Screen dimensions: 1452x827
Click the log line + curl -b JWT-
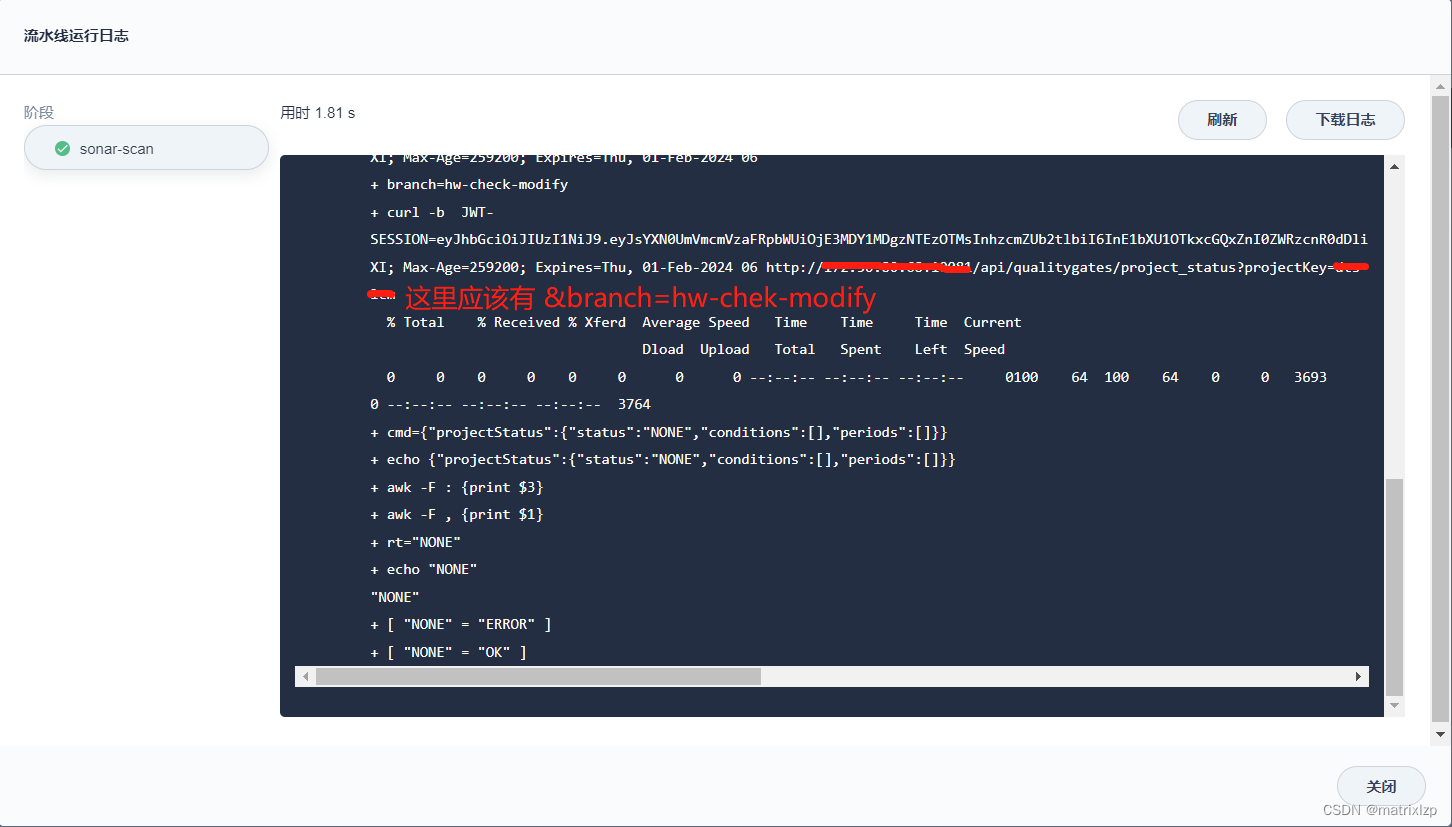[432, 213]
